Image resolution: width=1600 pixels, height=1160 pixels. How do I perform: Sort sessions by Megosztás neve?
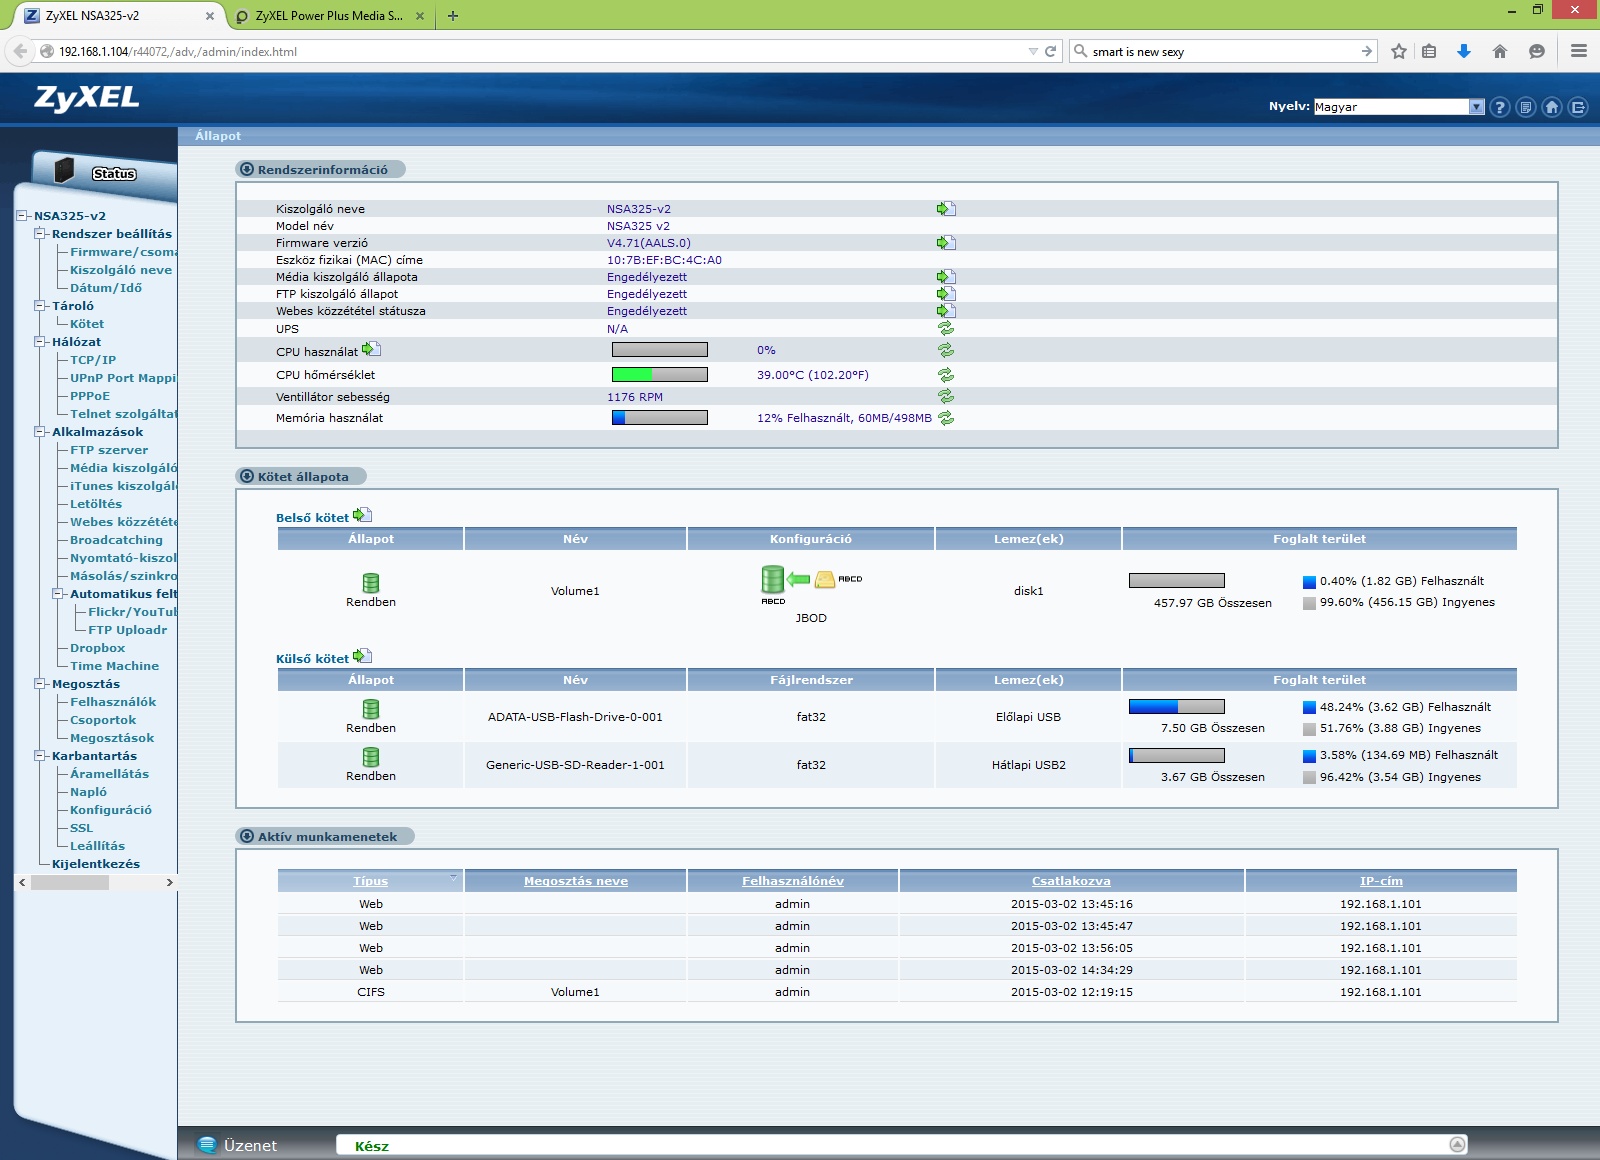(576, 881)
